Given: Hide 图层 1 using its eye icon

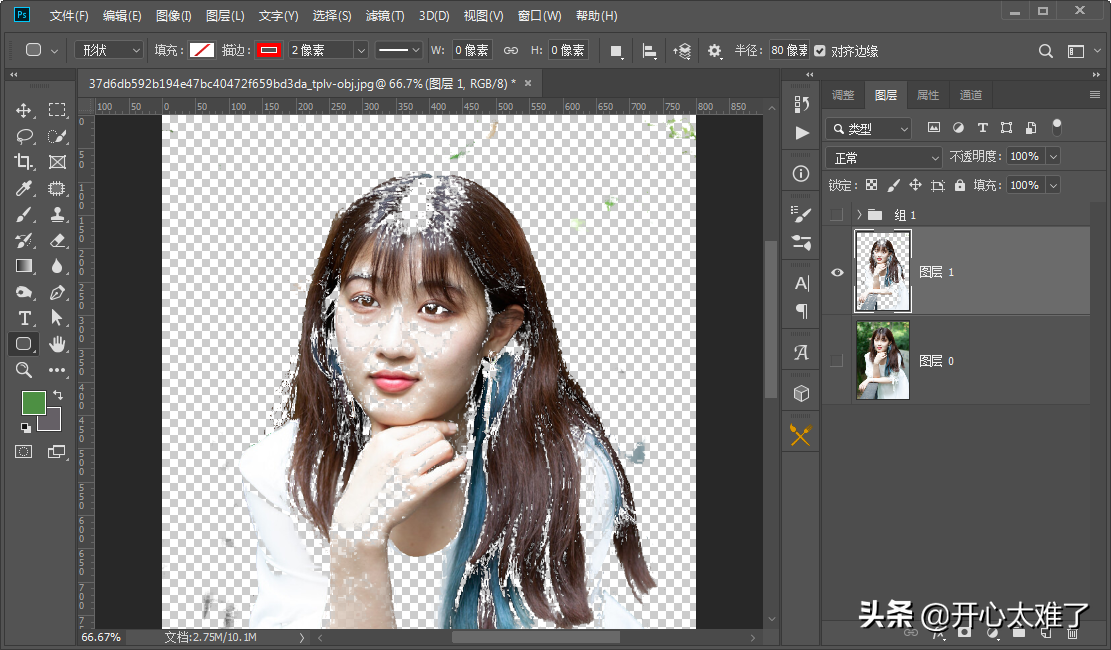Looking at the screenshot, I should click(837, 272).
